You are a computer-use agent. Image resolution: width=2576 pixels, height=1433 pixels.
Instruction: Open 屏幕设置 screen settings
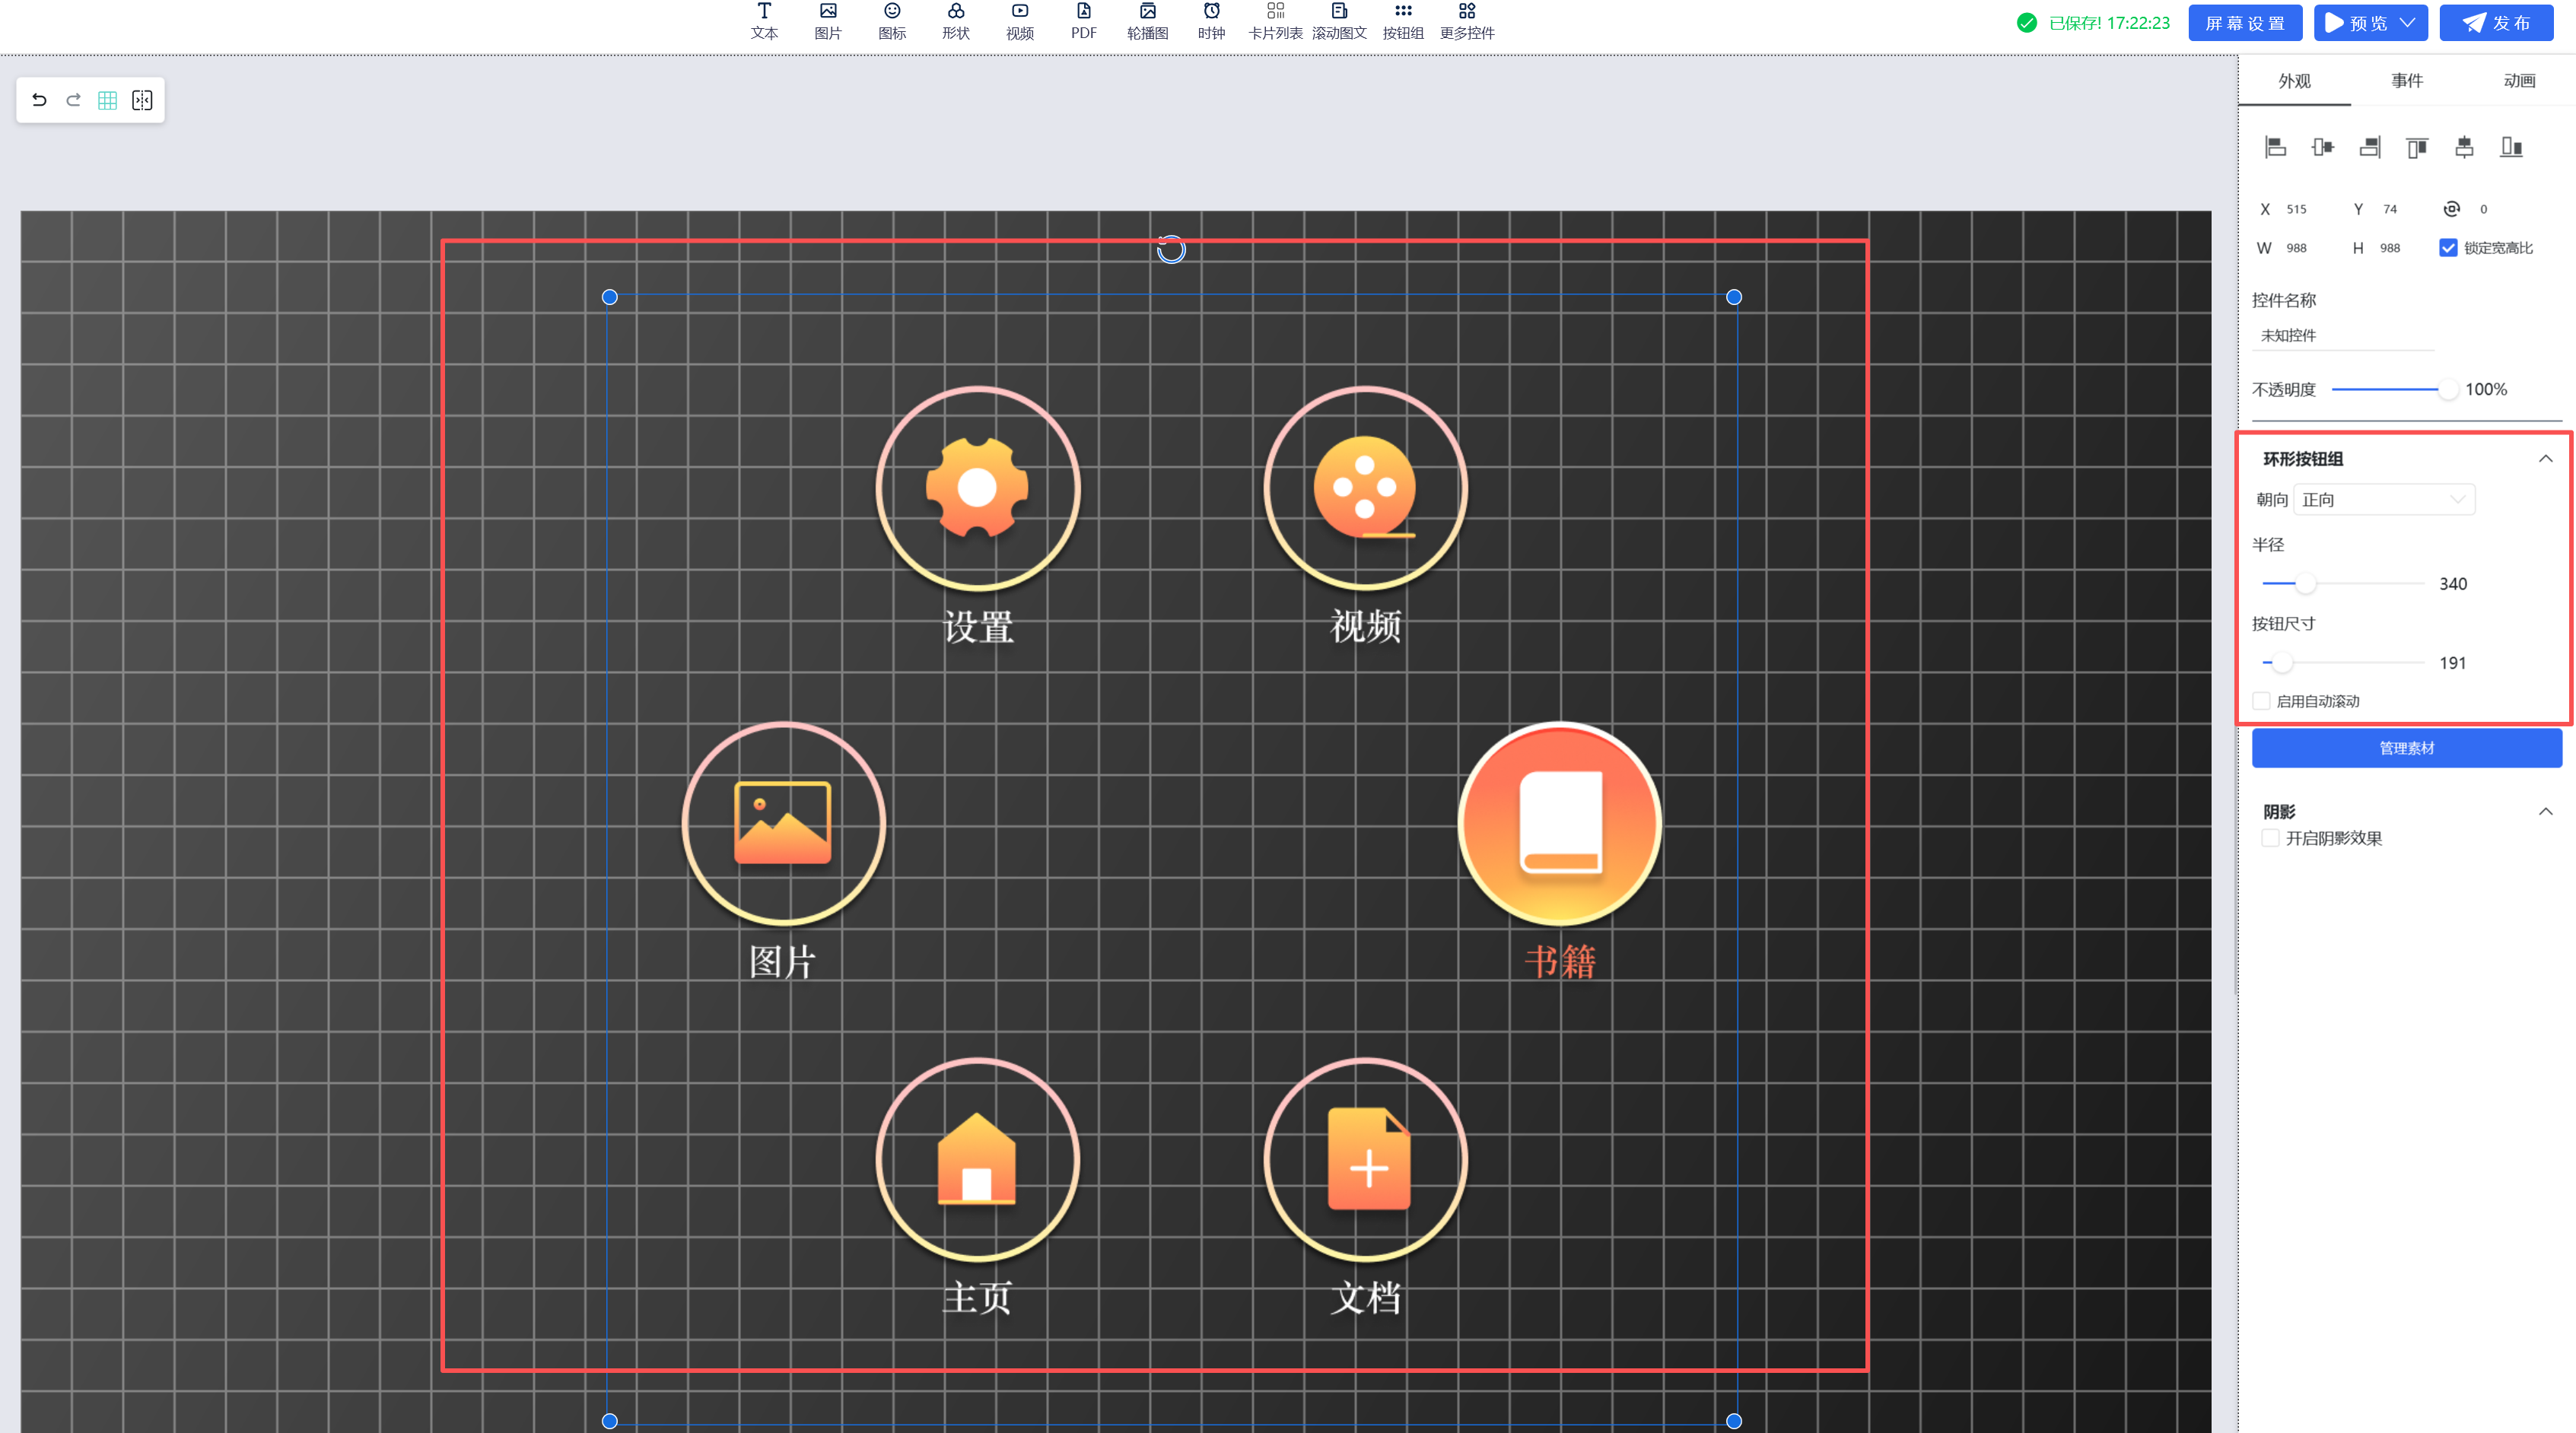(x=2245, y=23)
